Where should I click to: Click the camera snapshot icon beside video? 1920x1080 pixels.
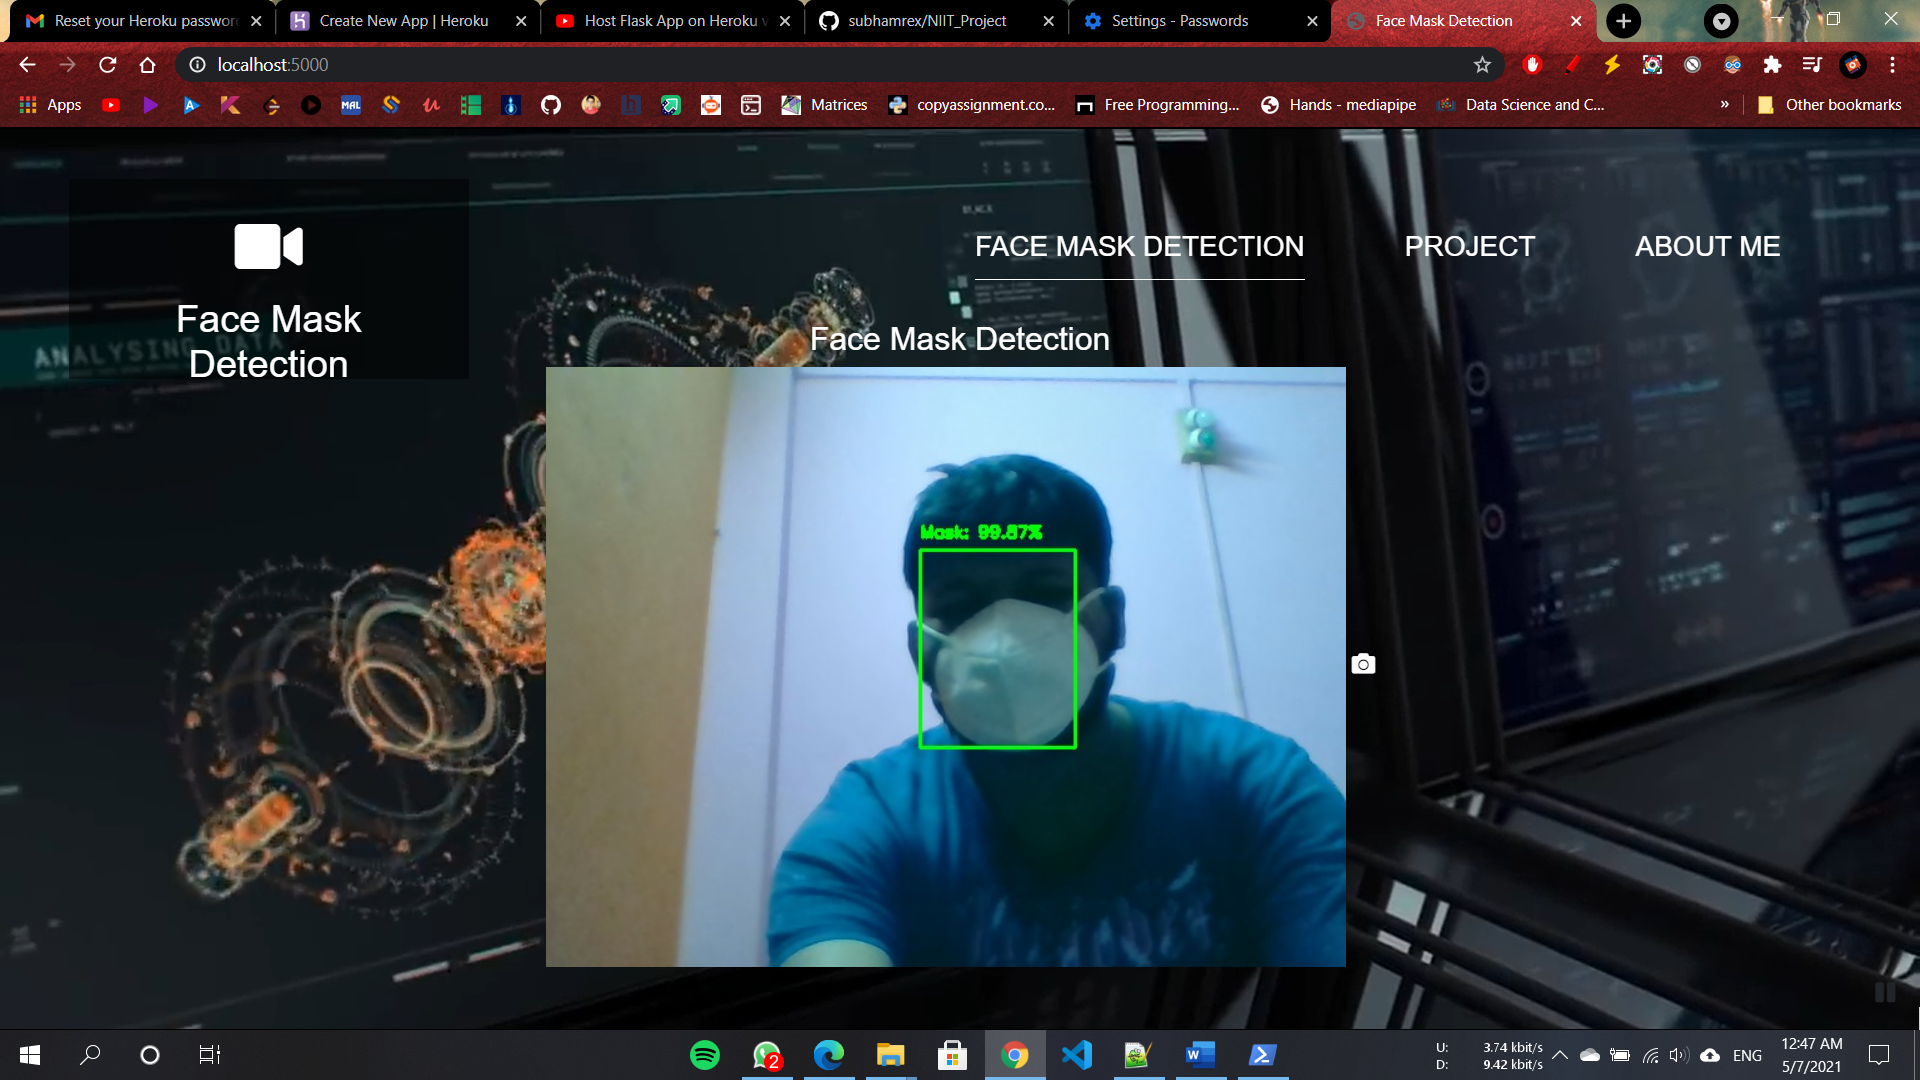[1363, 664]
